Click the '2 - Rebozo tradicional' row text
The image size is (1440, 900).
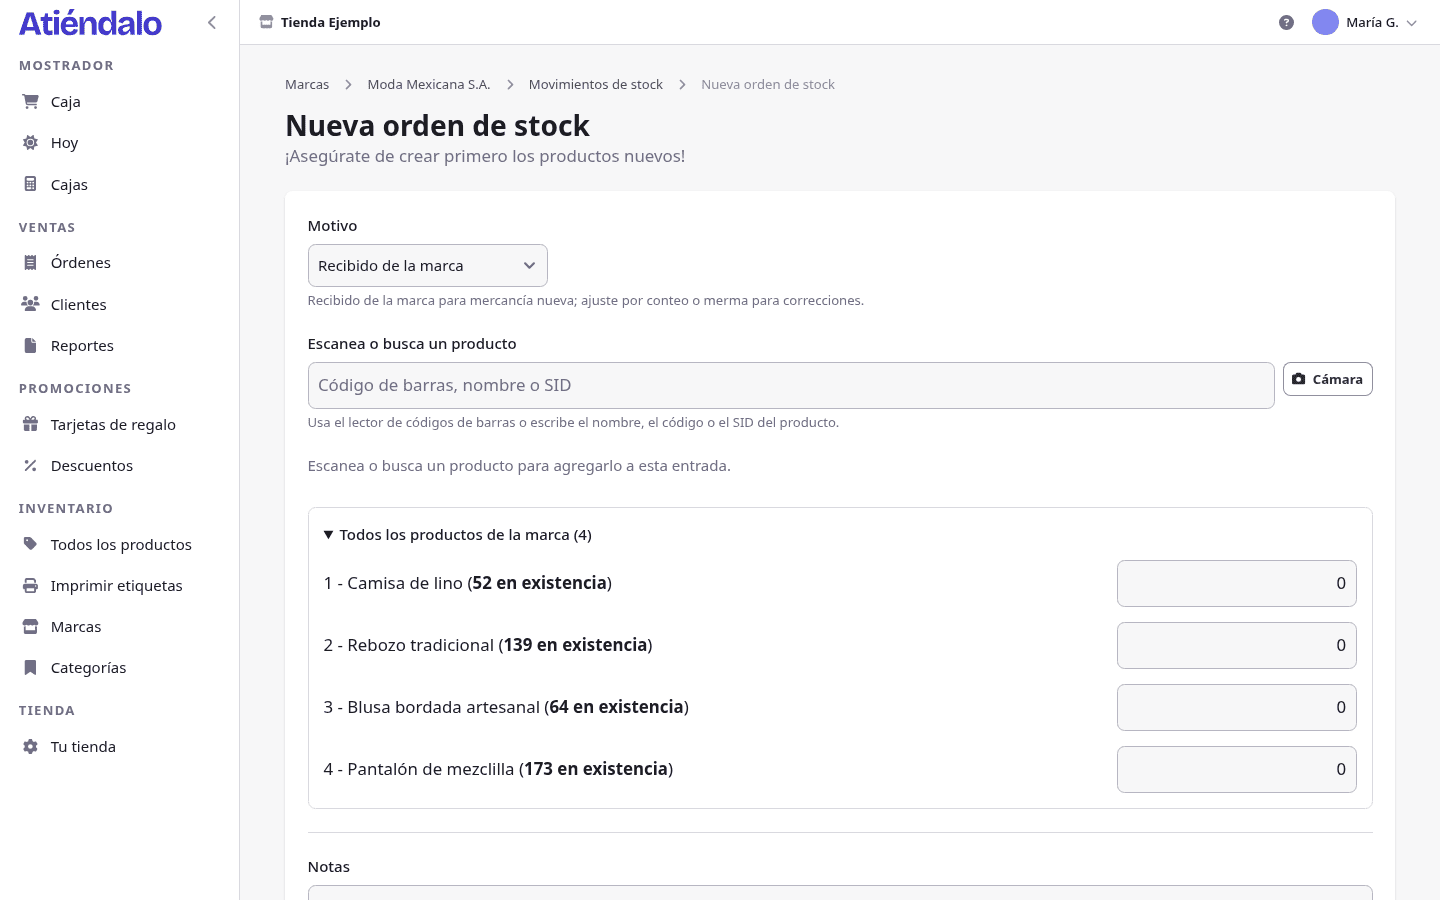tap(488, 645)
